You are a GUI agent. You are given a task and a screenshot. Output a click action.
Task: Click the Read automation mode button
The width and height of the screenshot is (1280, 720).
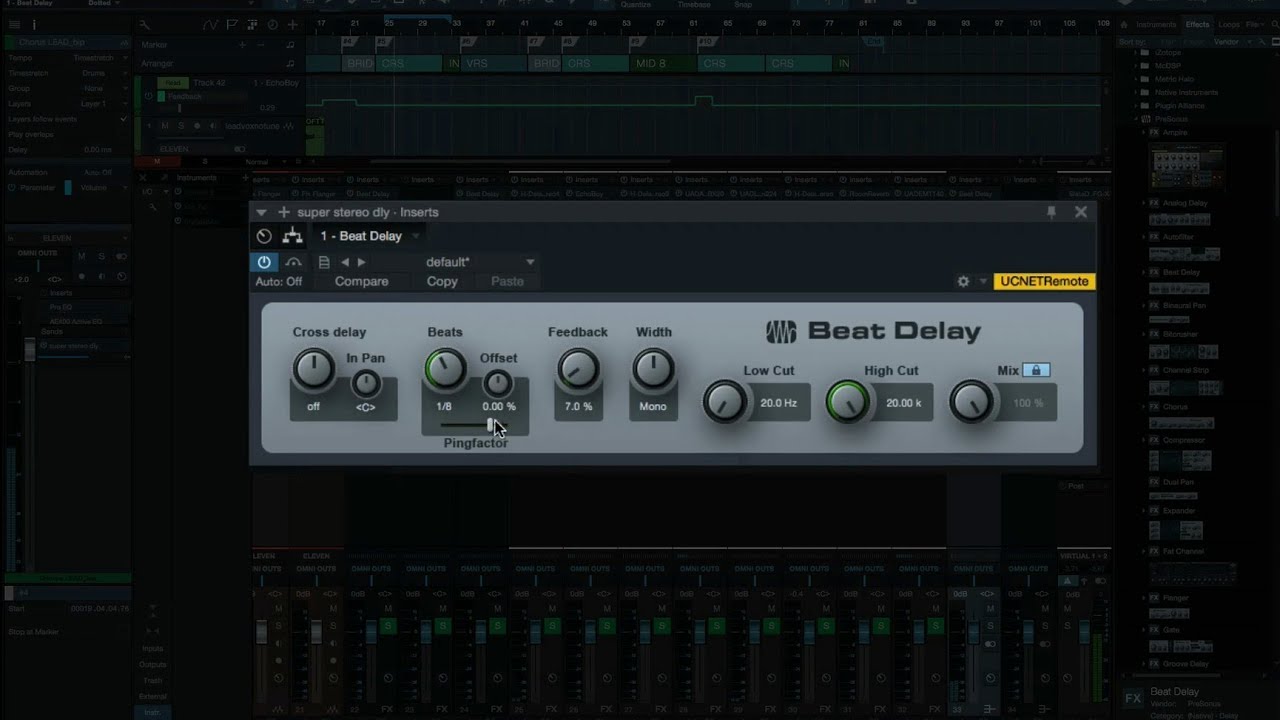click(173, 83)
